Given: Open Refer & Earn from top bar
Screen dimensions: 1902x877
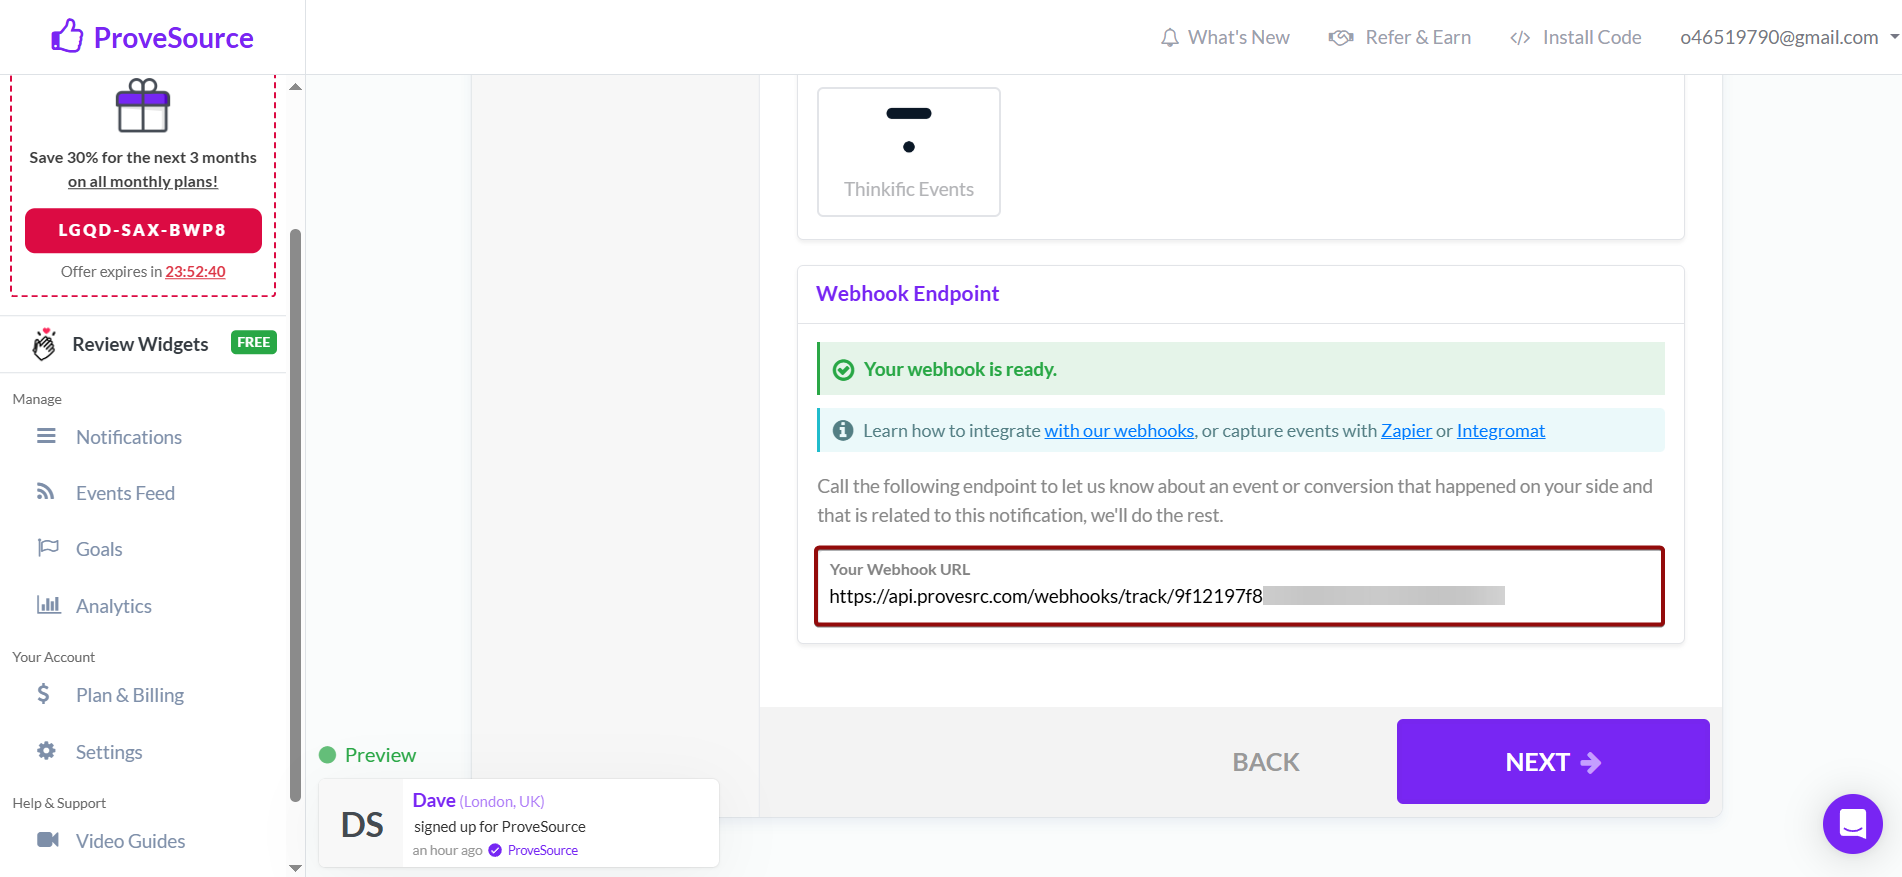Looking at the screenshot, I should (1400, 38).
